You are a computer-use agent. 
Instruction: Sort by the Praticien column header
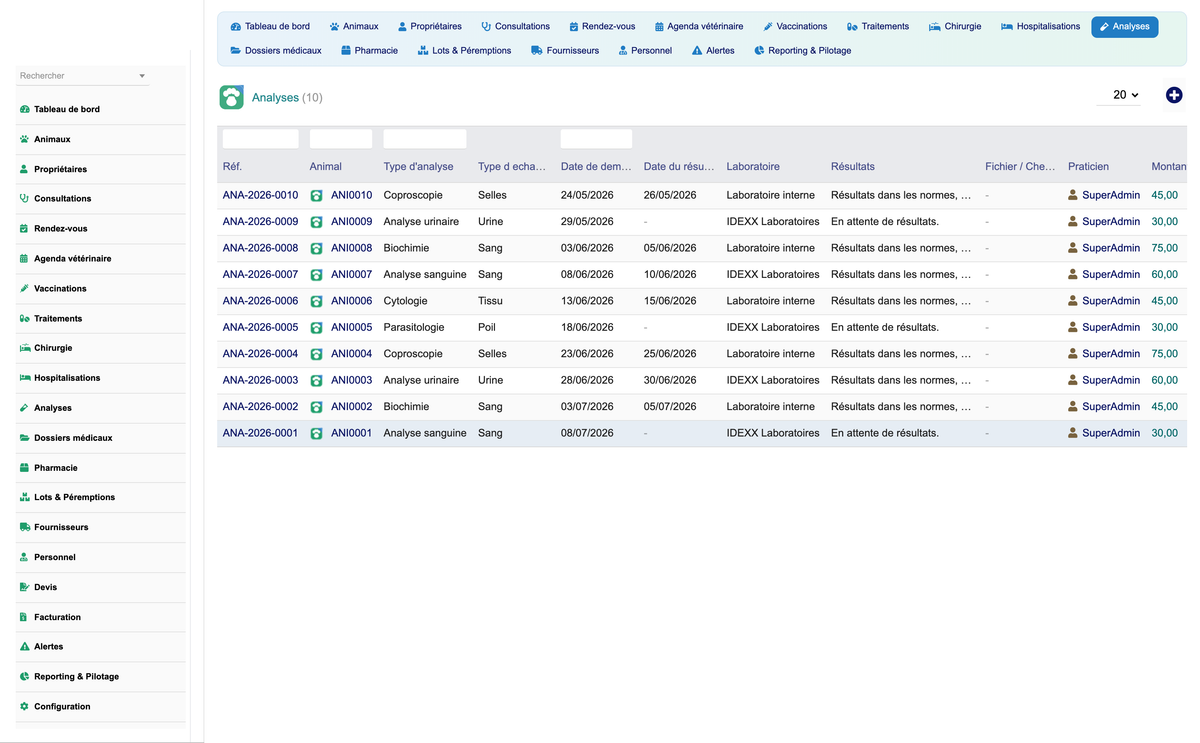point(1088,167)
